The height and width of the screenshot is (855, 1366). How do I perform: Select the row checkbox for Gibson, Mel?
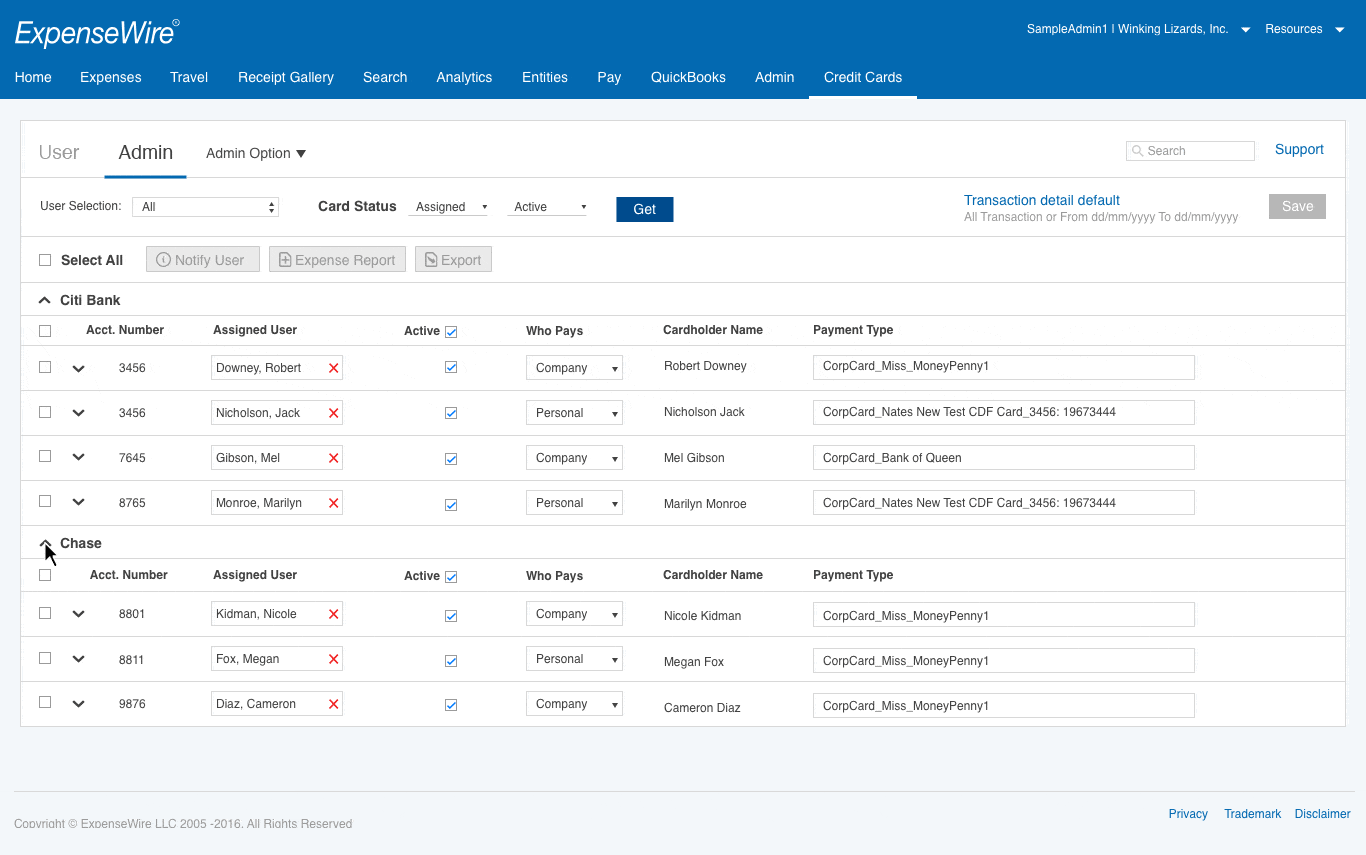45,456
